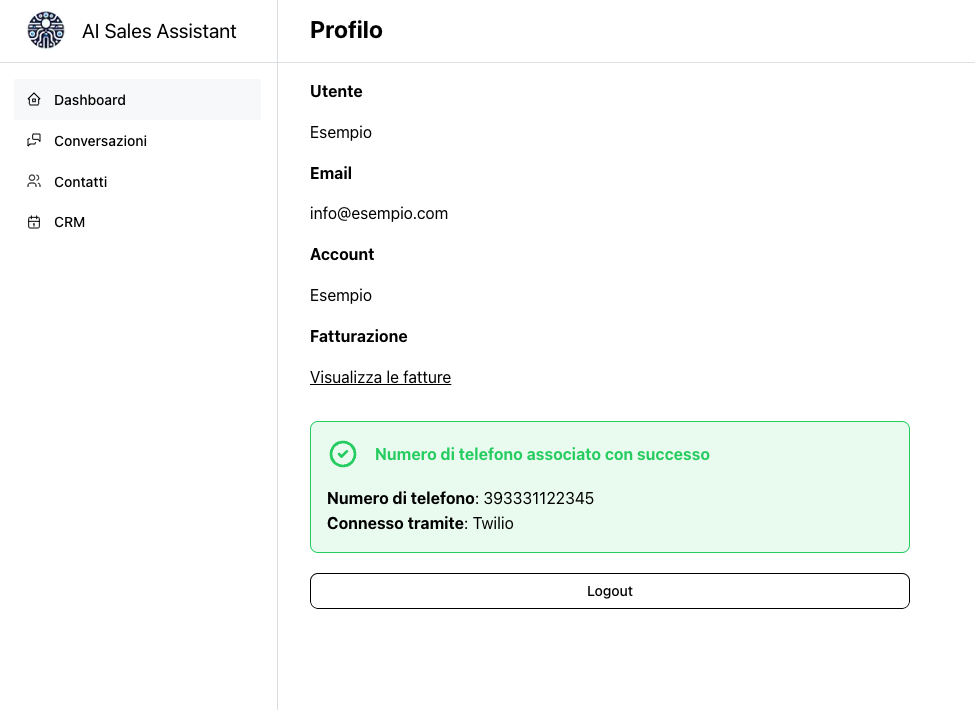This screenshot has height=710, width=975.
Task: Open the Dashboard menu item
Action: coord(137,99)
